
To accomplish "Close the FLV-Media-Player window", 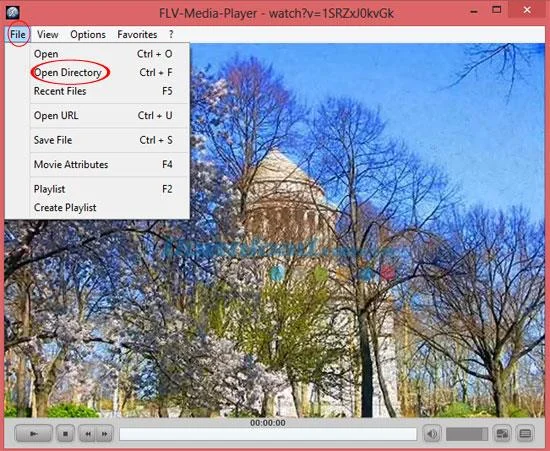I will click(x=527, y=10).
